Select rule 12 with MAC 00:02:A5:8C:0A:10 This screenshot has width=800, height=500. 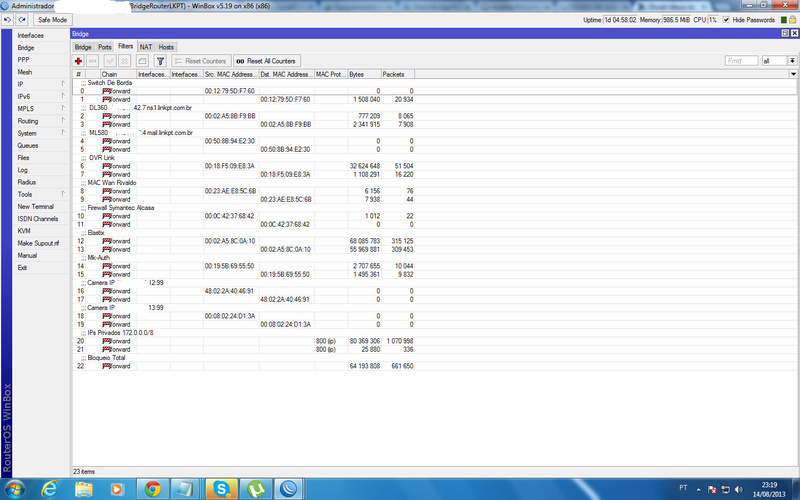pos(244,241)
